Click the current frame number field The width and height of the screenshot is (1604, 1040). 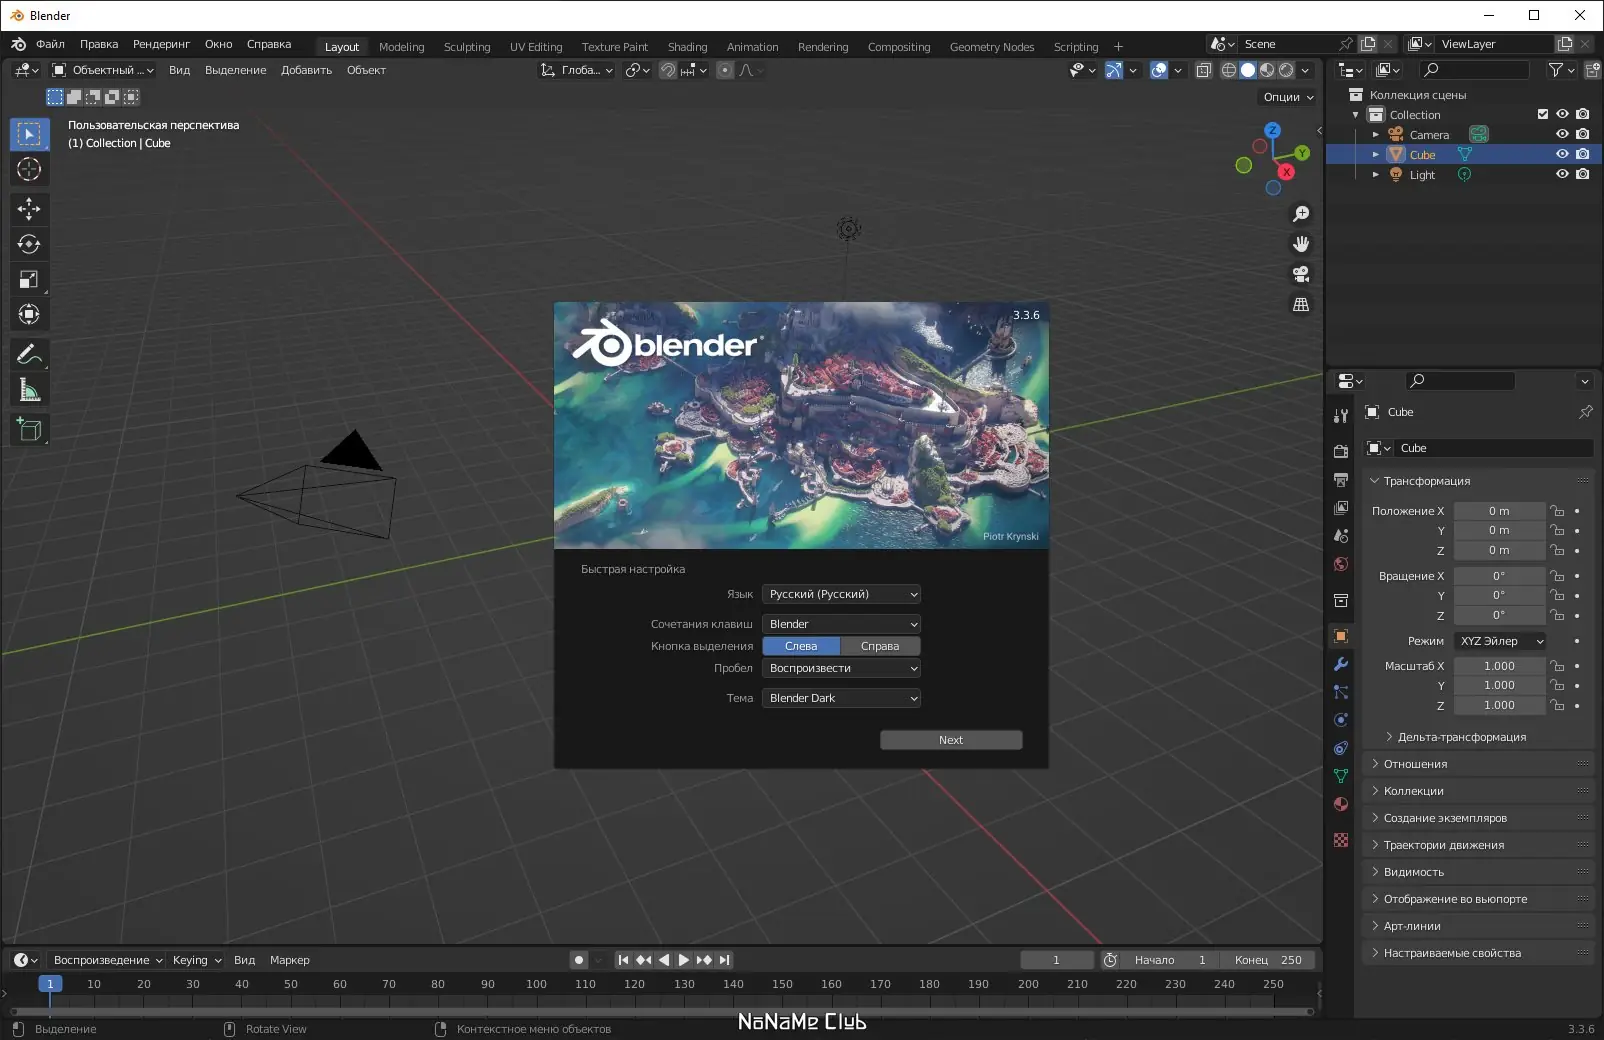tap(1056, 960)
